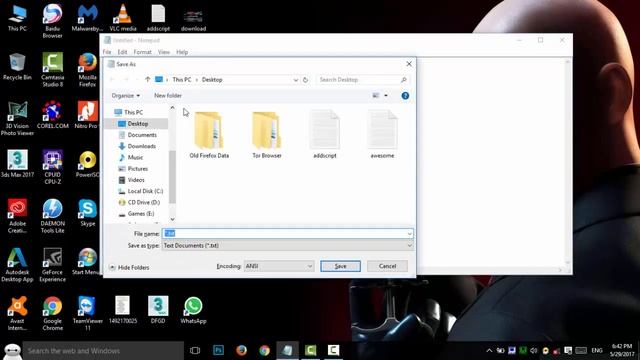This screenshot has width=640, height=360.
Task: Create a New folder
Action: (168, 96)
